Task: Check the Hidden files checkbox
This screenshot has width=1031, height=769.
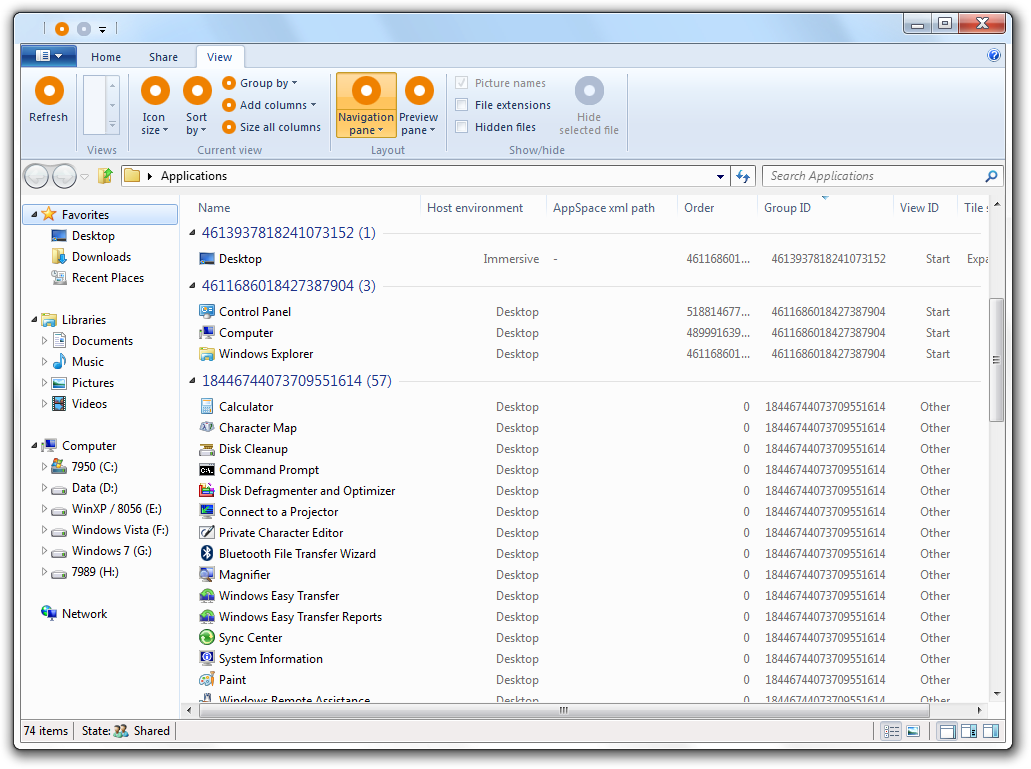Action: [x=462, y=127]
